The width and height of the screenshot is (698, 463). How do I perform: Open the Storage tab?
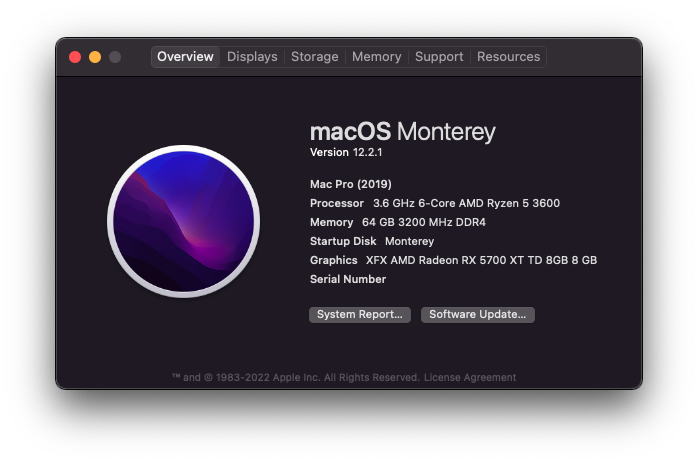click(314, 57)
